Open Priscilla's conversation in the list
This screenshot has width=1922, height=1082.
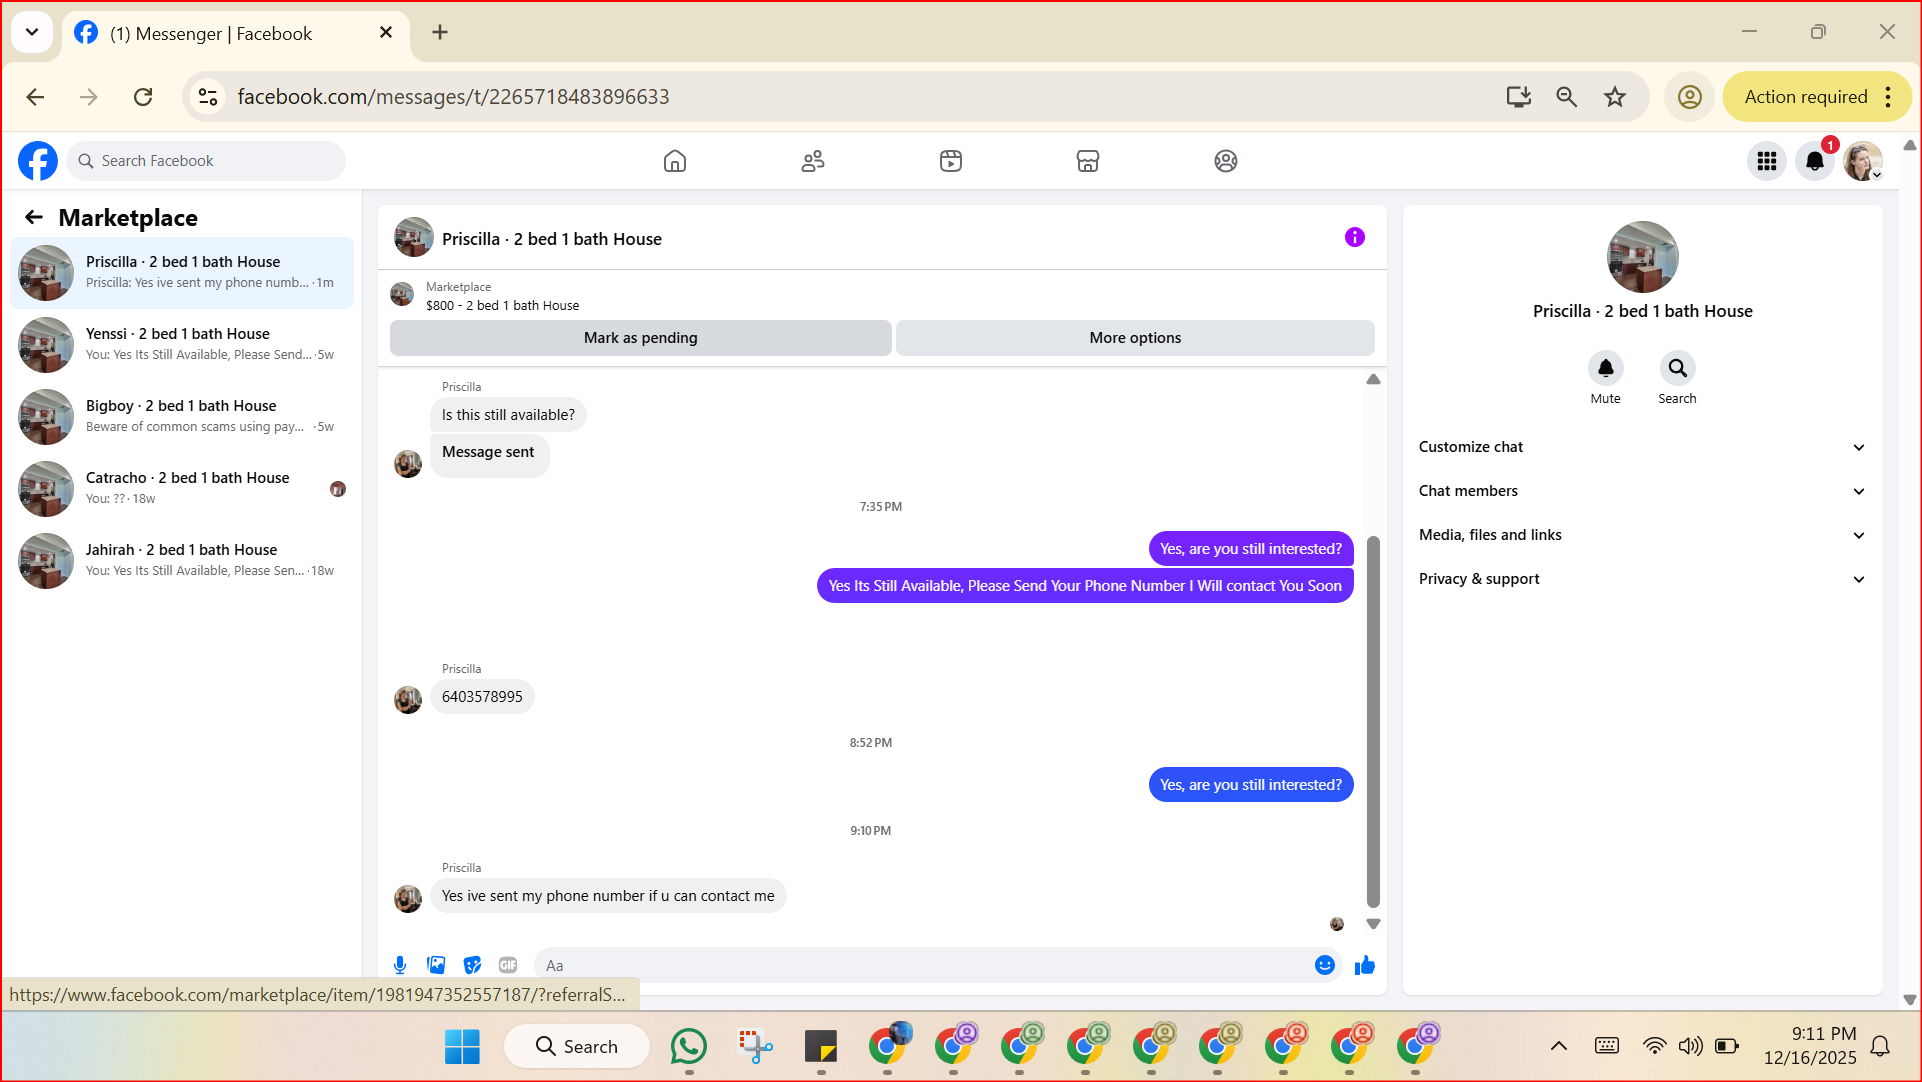182,273
